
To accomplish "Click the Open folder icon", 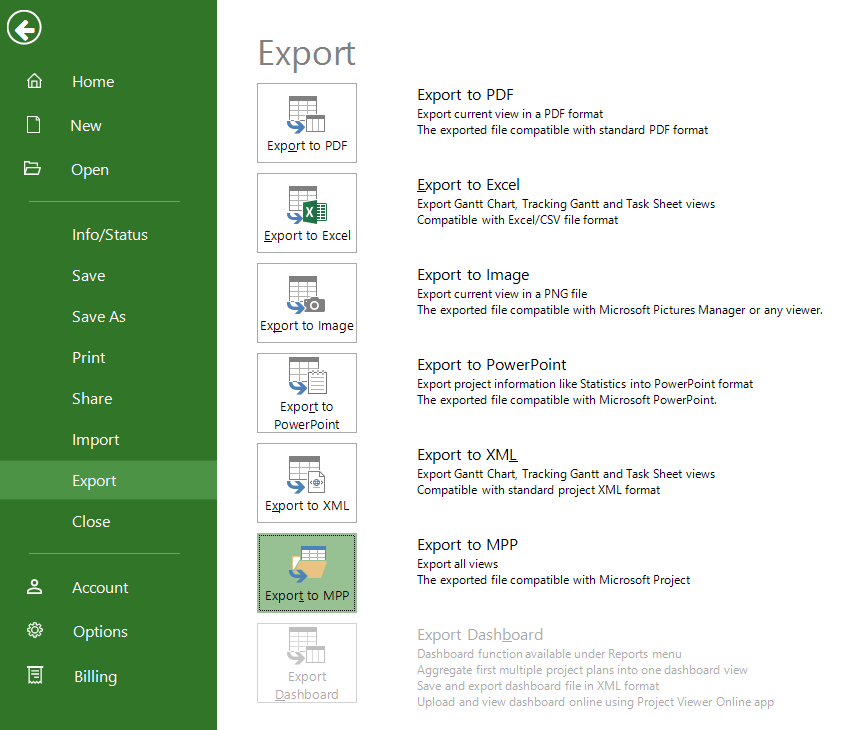I will tap(32, 168).
